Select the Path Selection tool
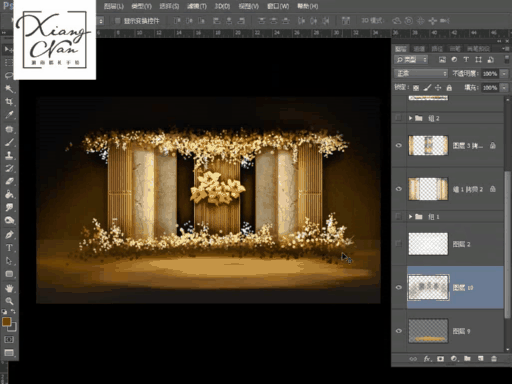Image resolution: width=512 pixels, height=384 pixels. pos(9,261)
